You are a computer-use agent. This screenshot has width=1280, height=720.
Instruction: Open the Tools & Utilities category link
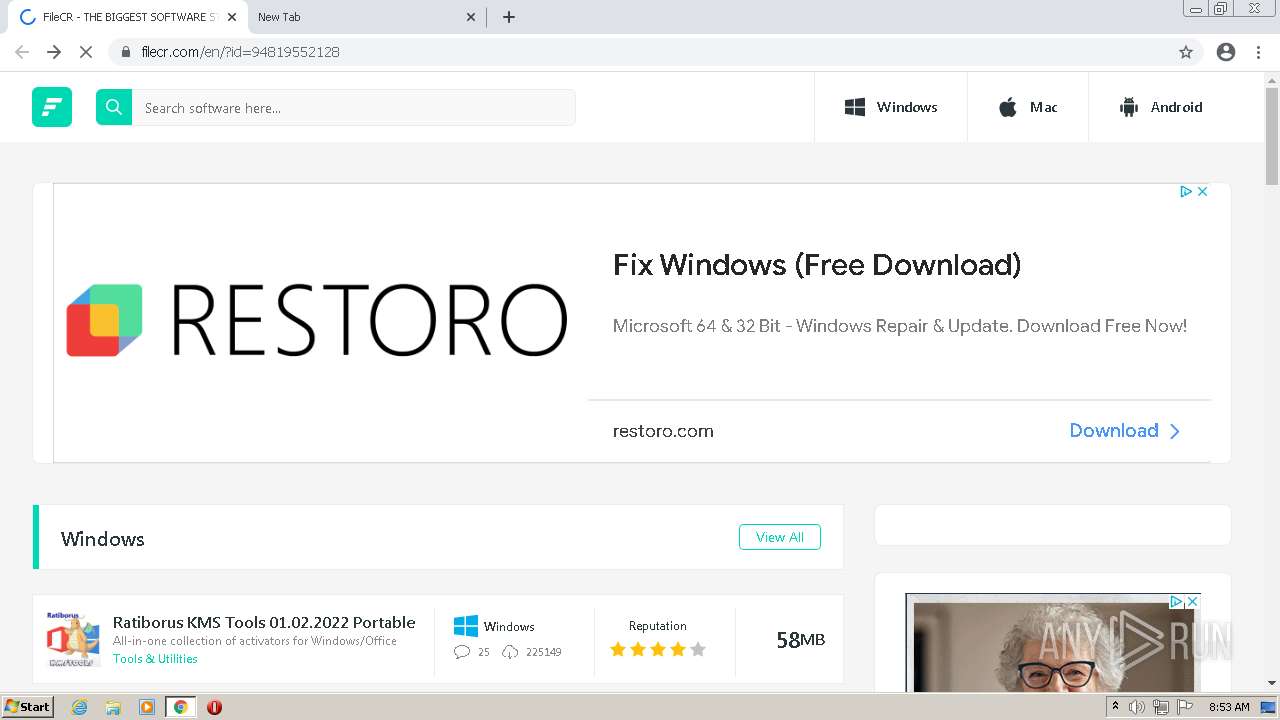click(155, 658)
